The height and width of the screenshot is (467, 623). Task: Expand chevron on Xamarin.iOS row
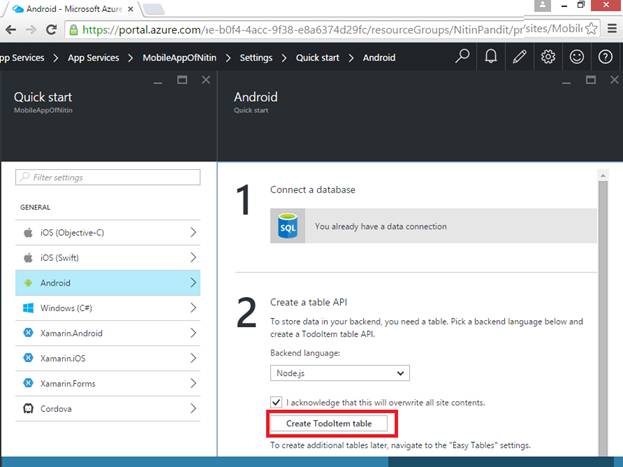193,358
